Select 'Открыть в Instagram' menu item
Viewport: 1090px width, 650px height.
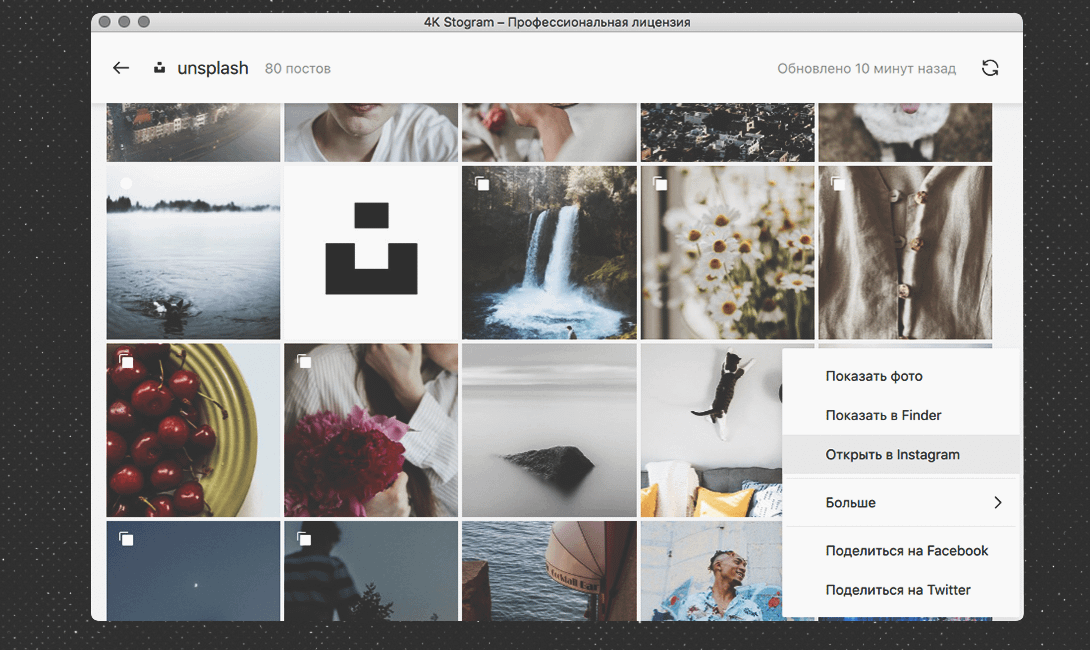[901, 455]
